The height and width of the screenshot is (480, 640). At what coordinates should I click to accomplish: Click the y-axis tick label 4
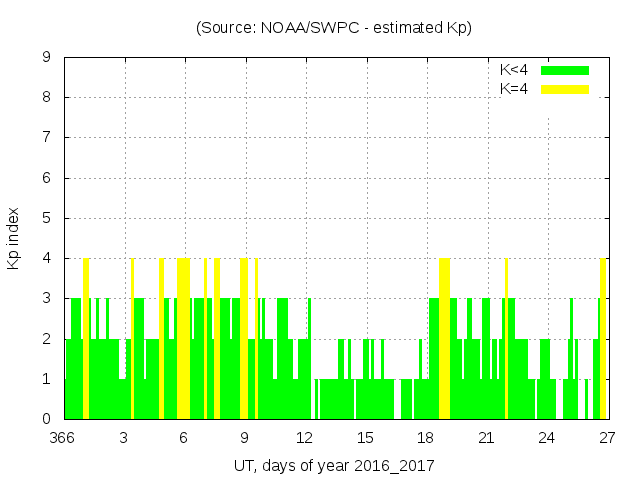(x=47, y=259)
